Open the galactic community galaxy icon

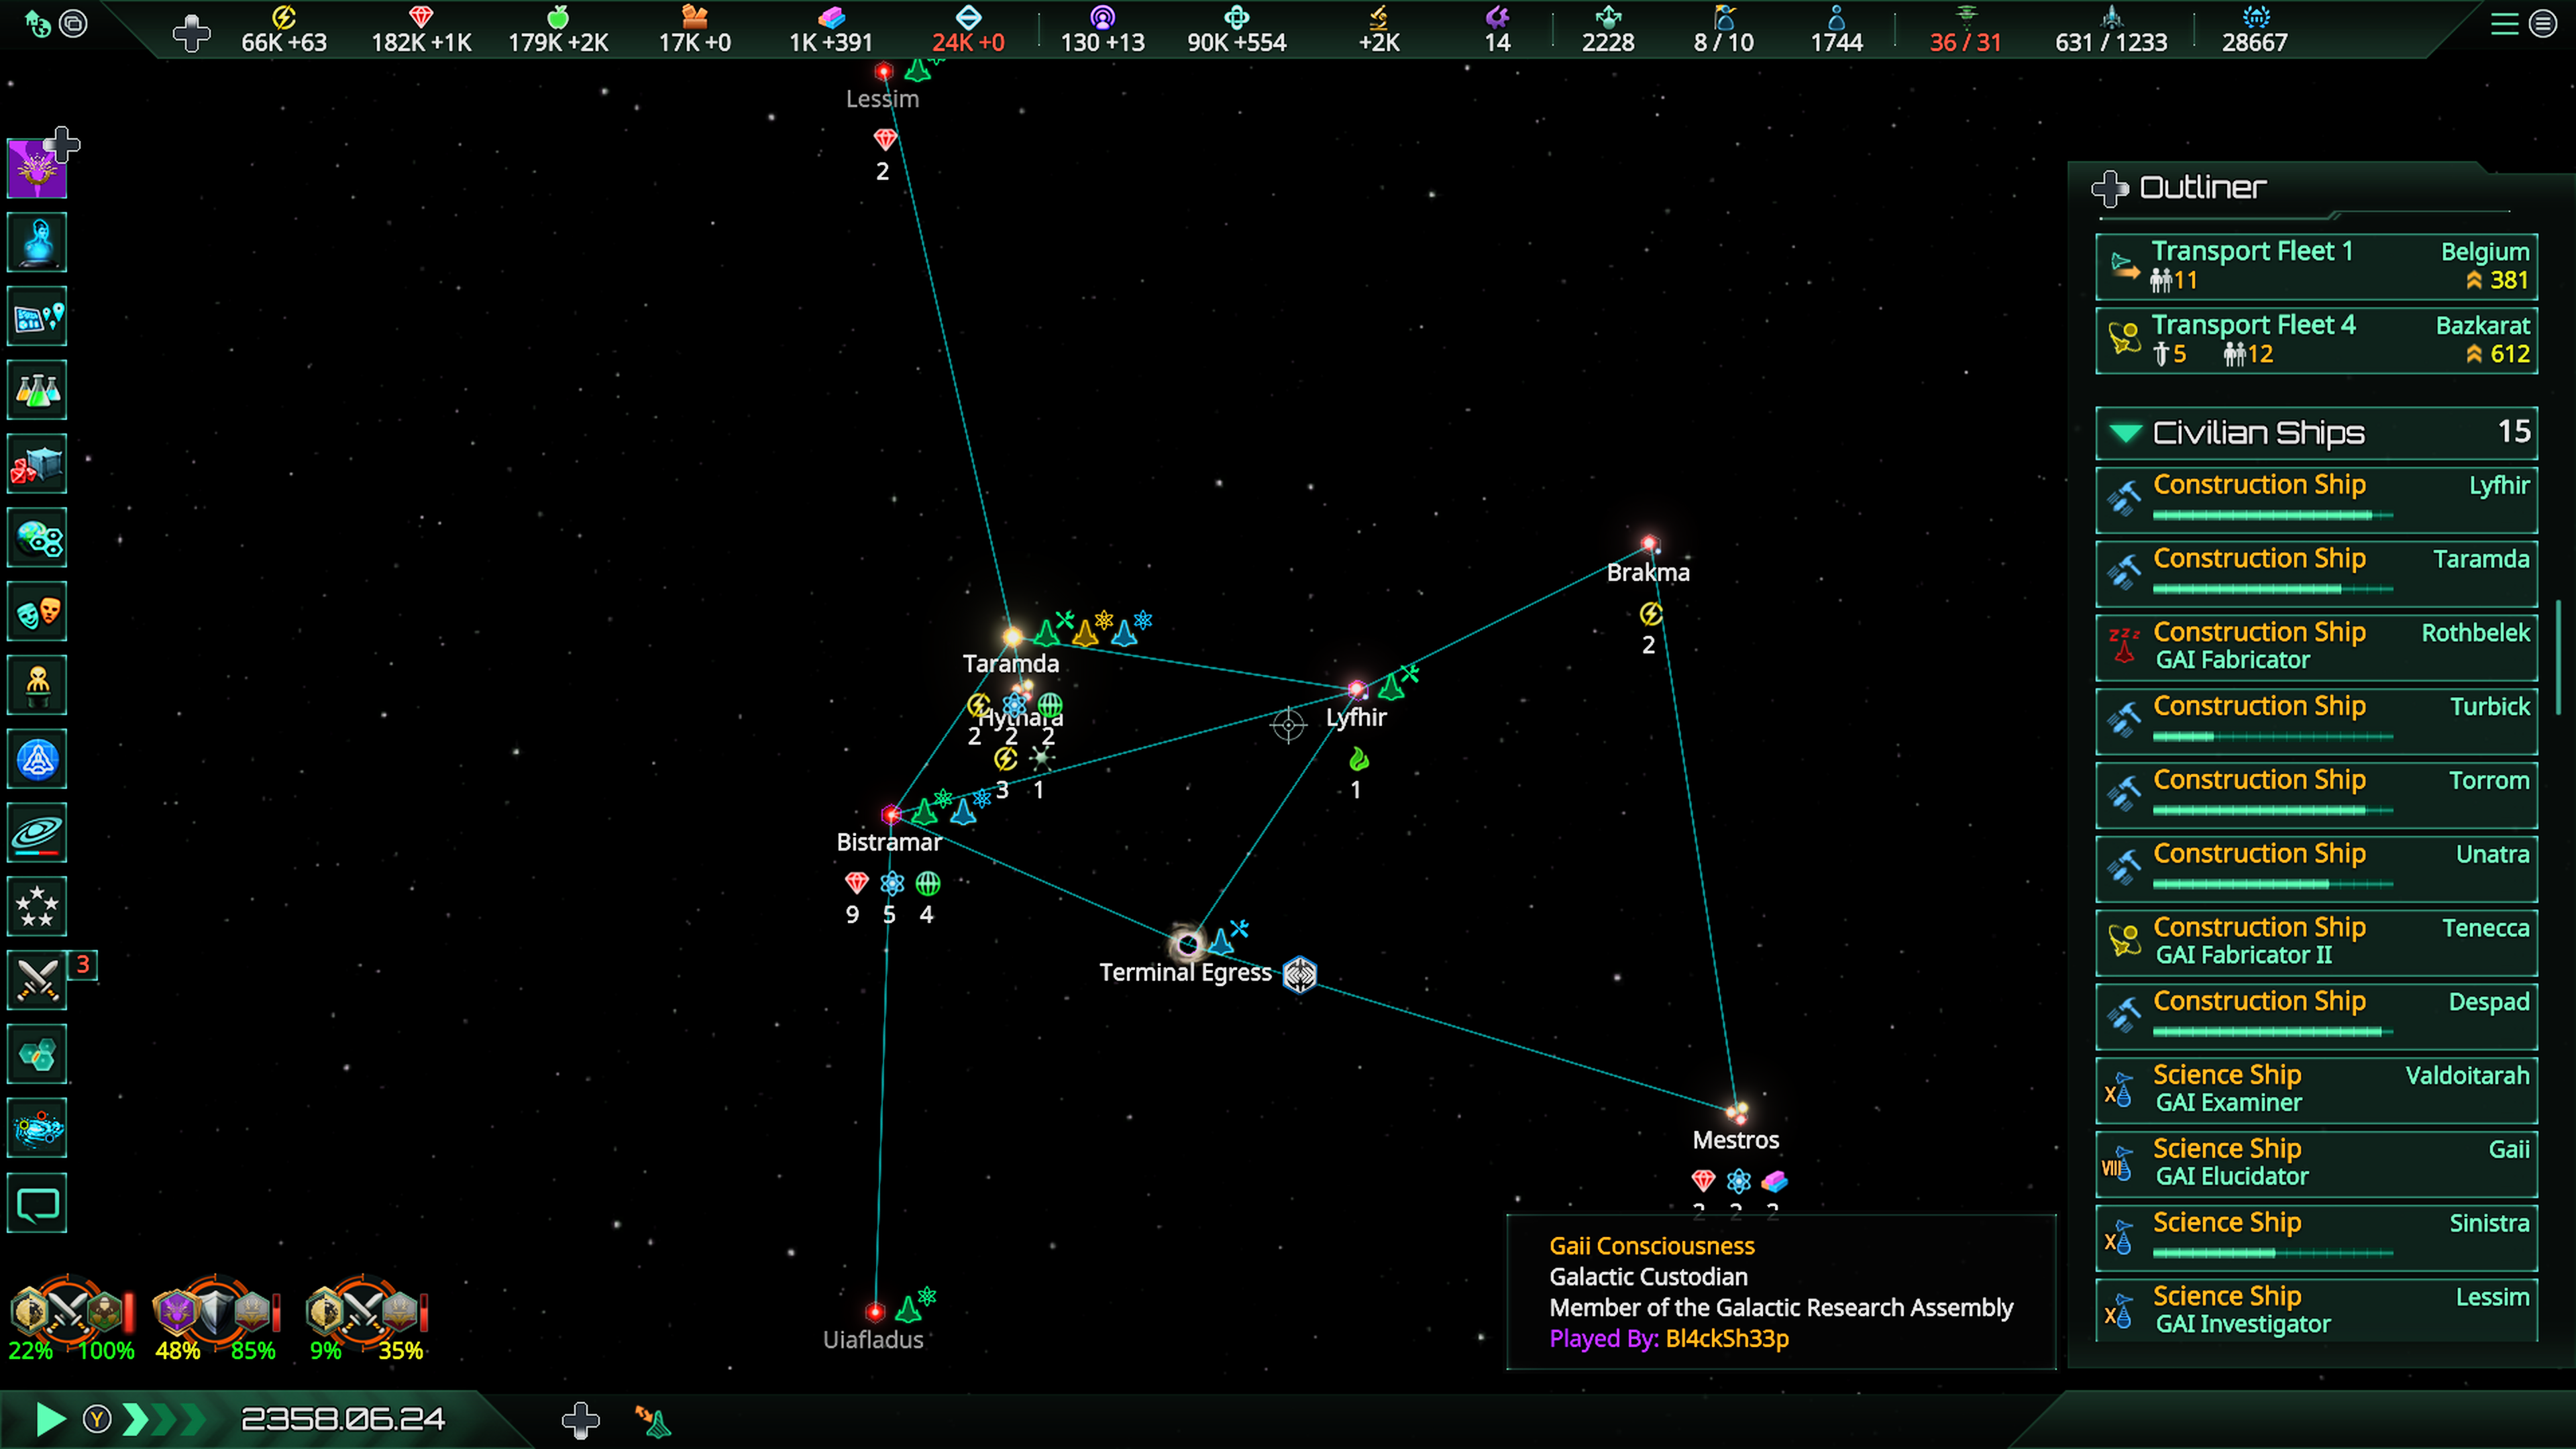(x=37, y=1129)
